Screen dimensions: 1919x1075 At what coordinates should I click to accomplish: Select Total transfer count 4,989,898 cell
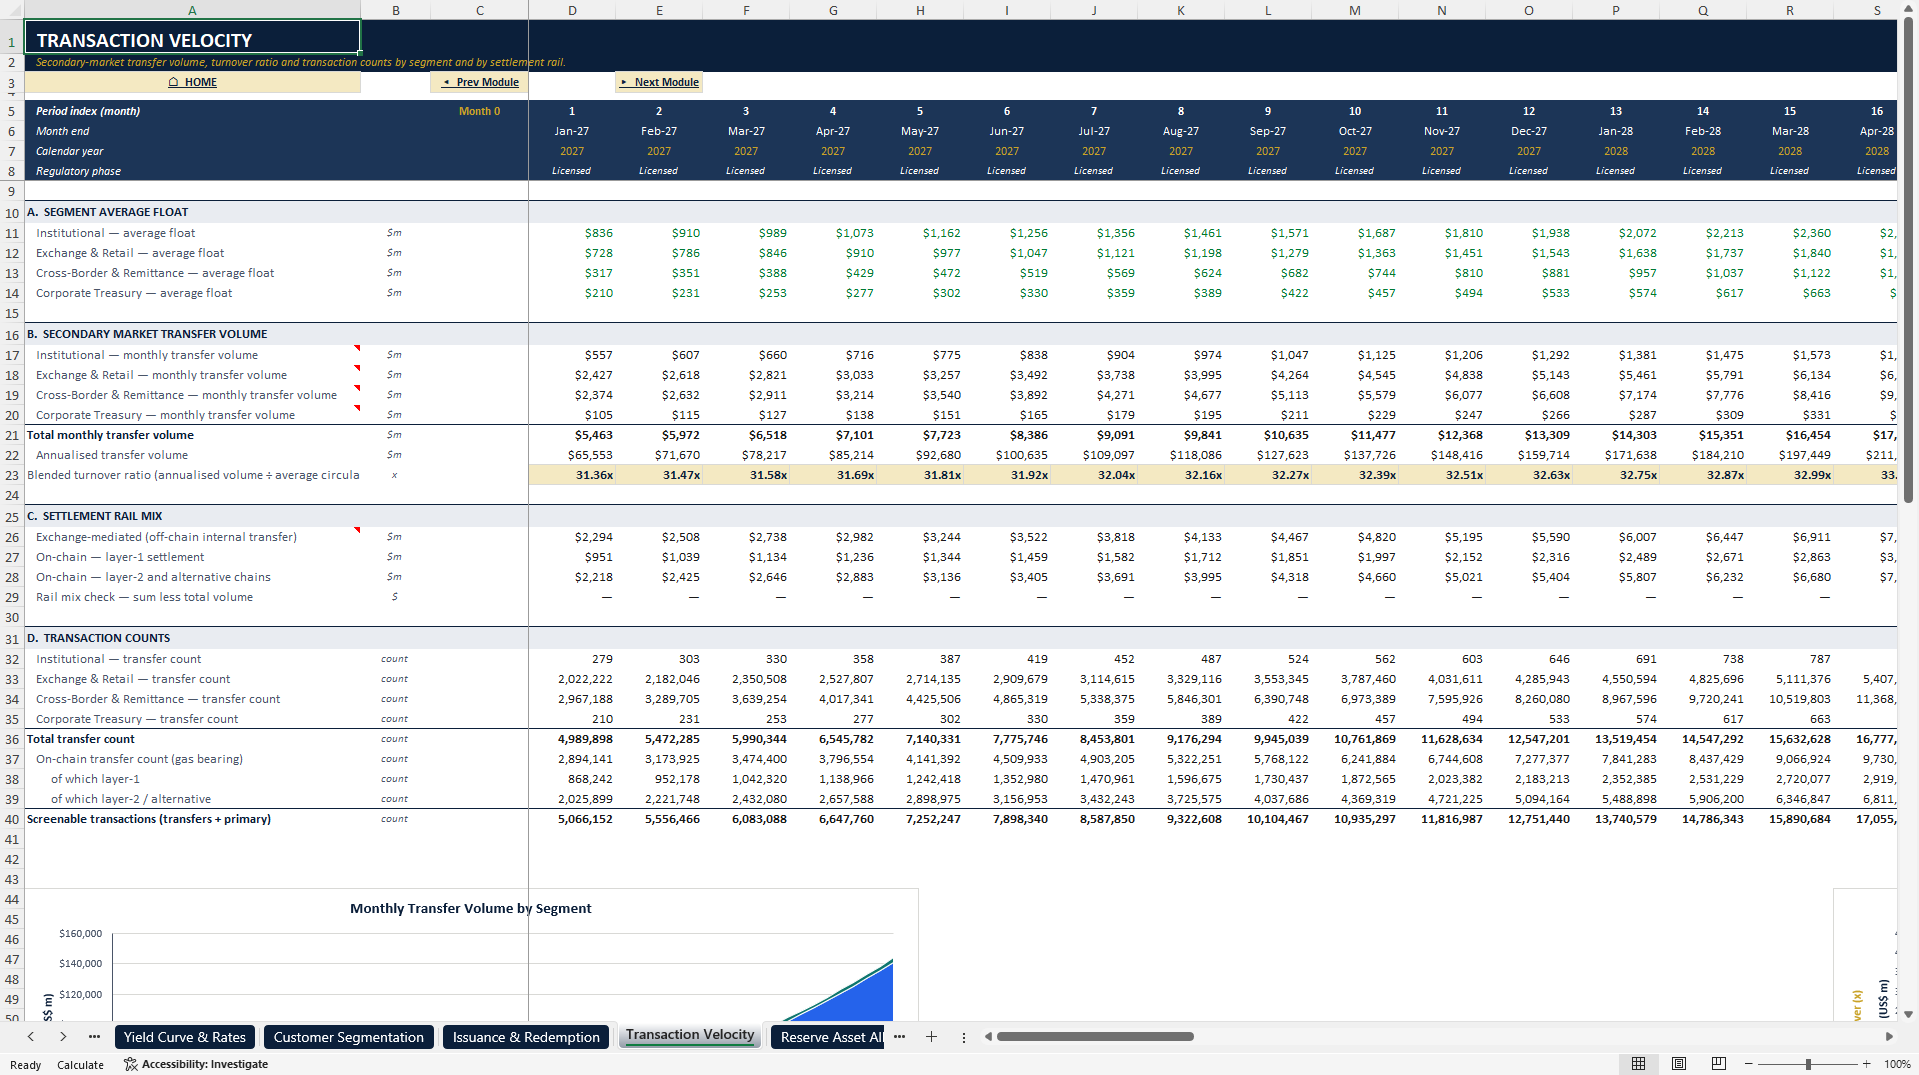click(x=572, y=739)
